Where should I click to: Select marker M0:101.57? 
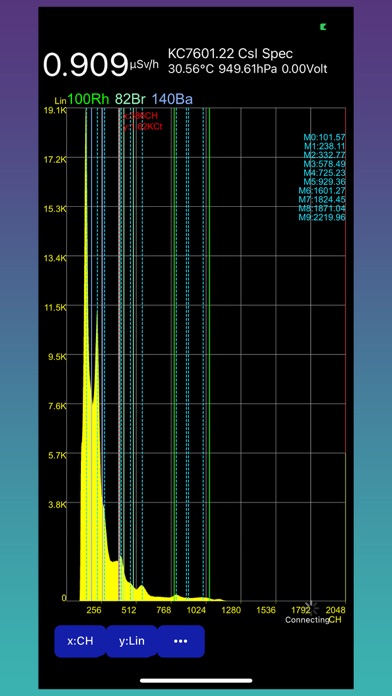pos(325,138)
